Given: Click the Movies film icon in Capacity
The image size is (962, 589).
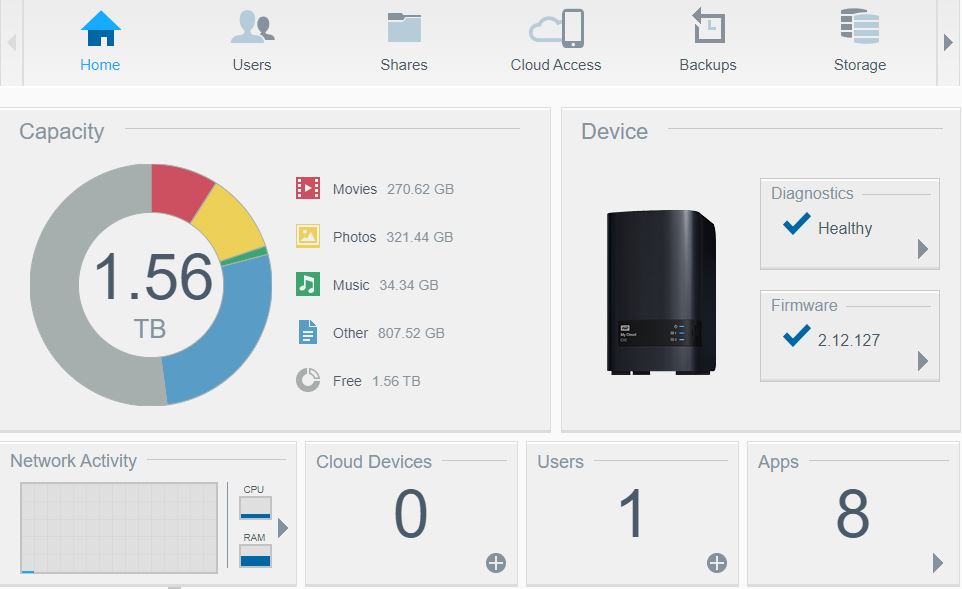Looking at the screenshot, I should pyautogui.click(x=307, y=188).
